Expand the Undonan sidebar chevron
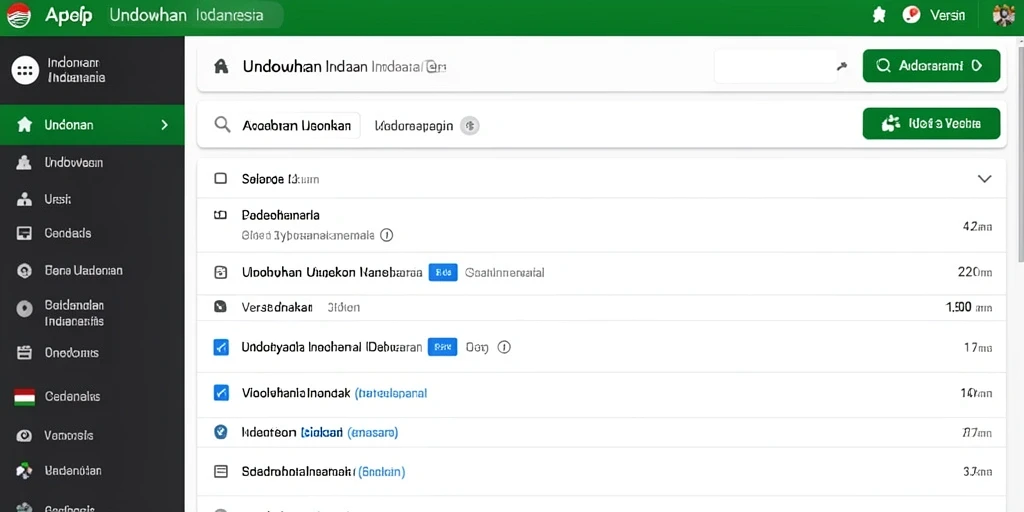 click(165, 125)
